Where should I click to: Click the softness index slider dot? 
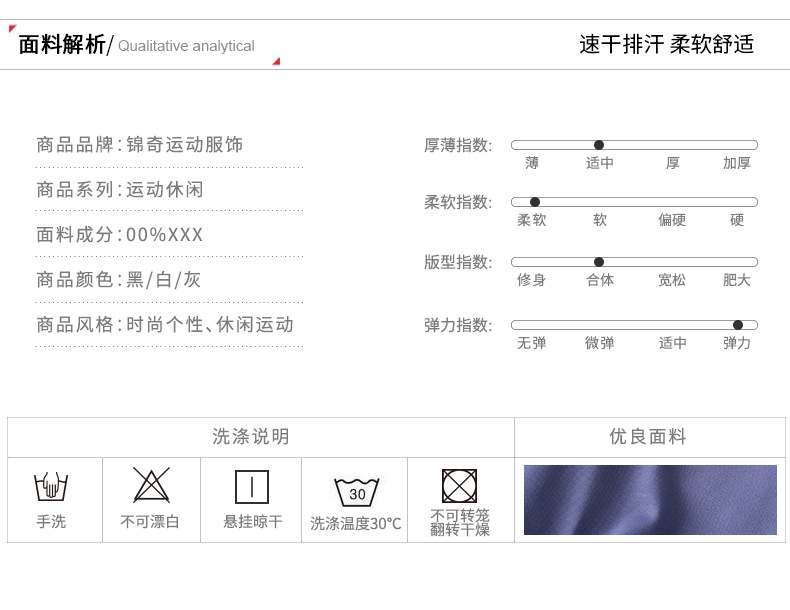535,202
